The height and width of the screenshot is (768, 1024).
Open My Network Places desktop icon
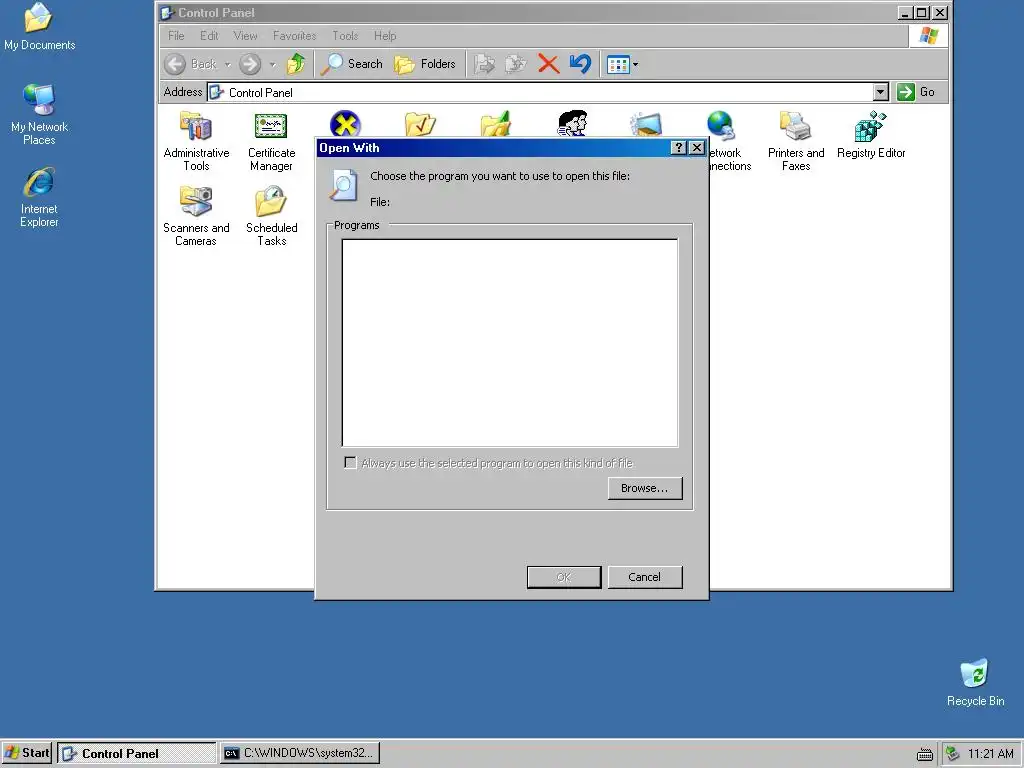(x=39, y=114)
